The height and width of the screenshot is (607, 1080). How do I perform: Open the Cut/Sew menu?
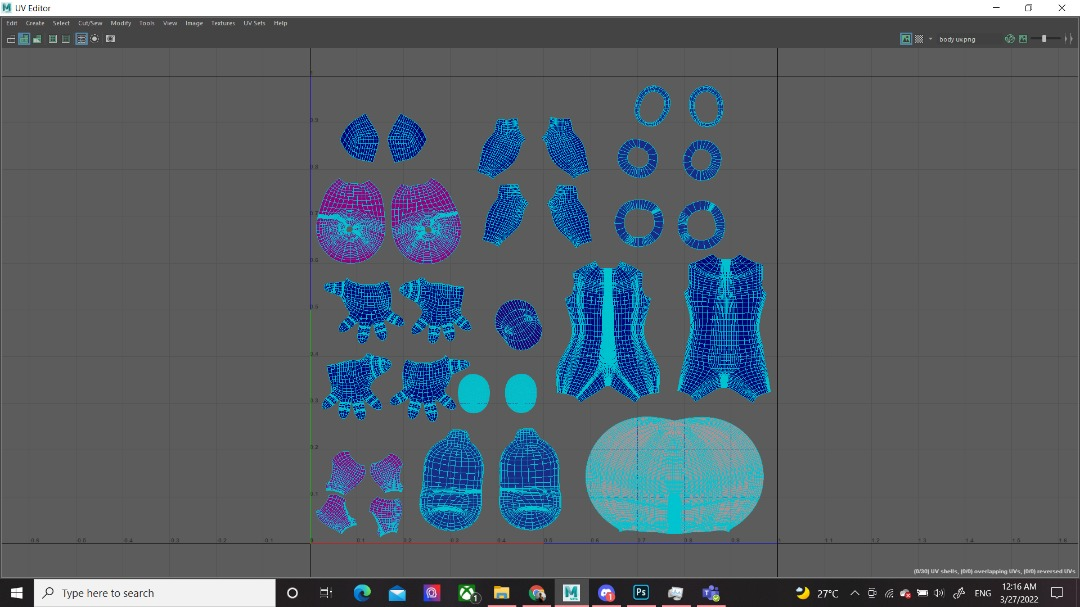click(x=89, y=22)
